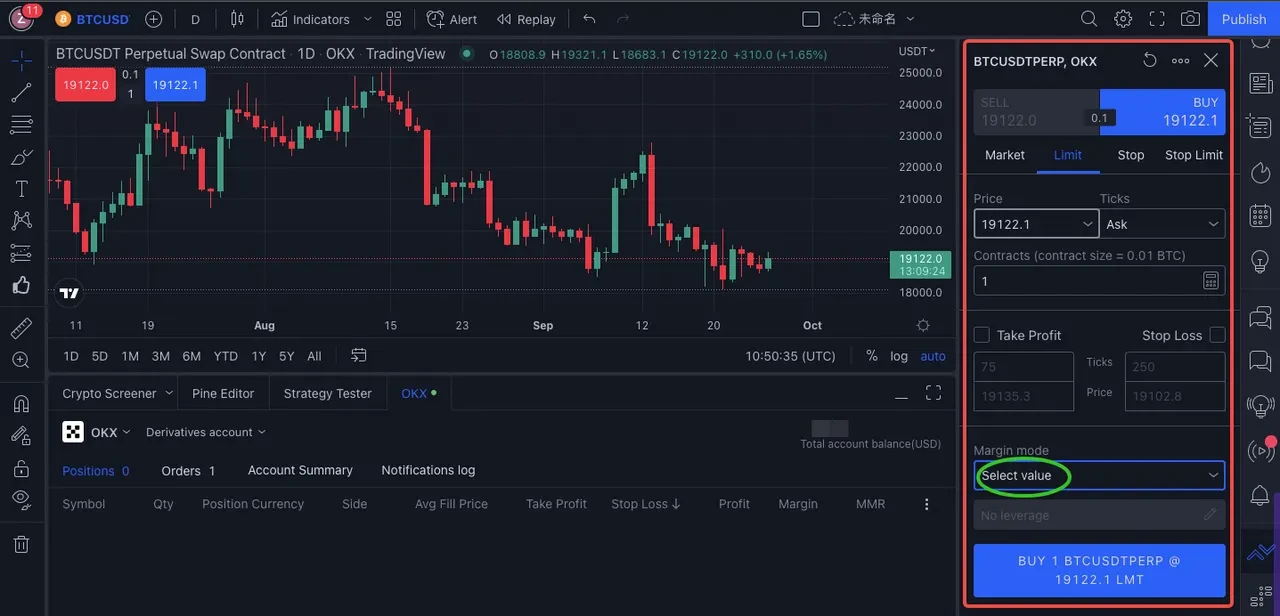The height and width of the screenshot is (616, 1280).
Task: Click the 1Y timeframe option
Action: tap(258, 356)
